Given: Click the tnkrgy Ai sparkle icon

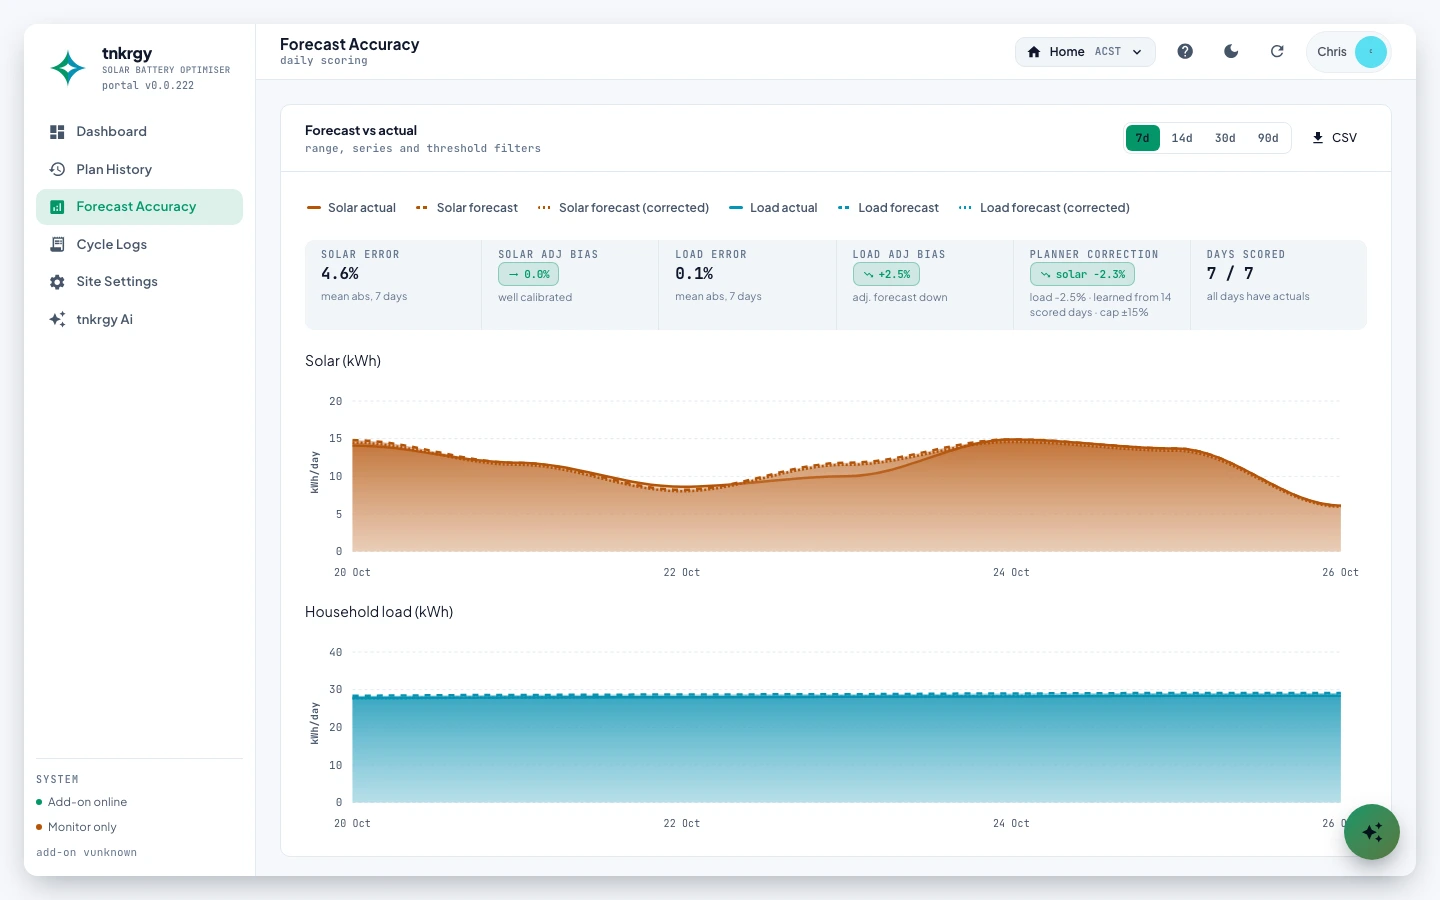Looking at the screenshot, I should point(57,320).
